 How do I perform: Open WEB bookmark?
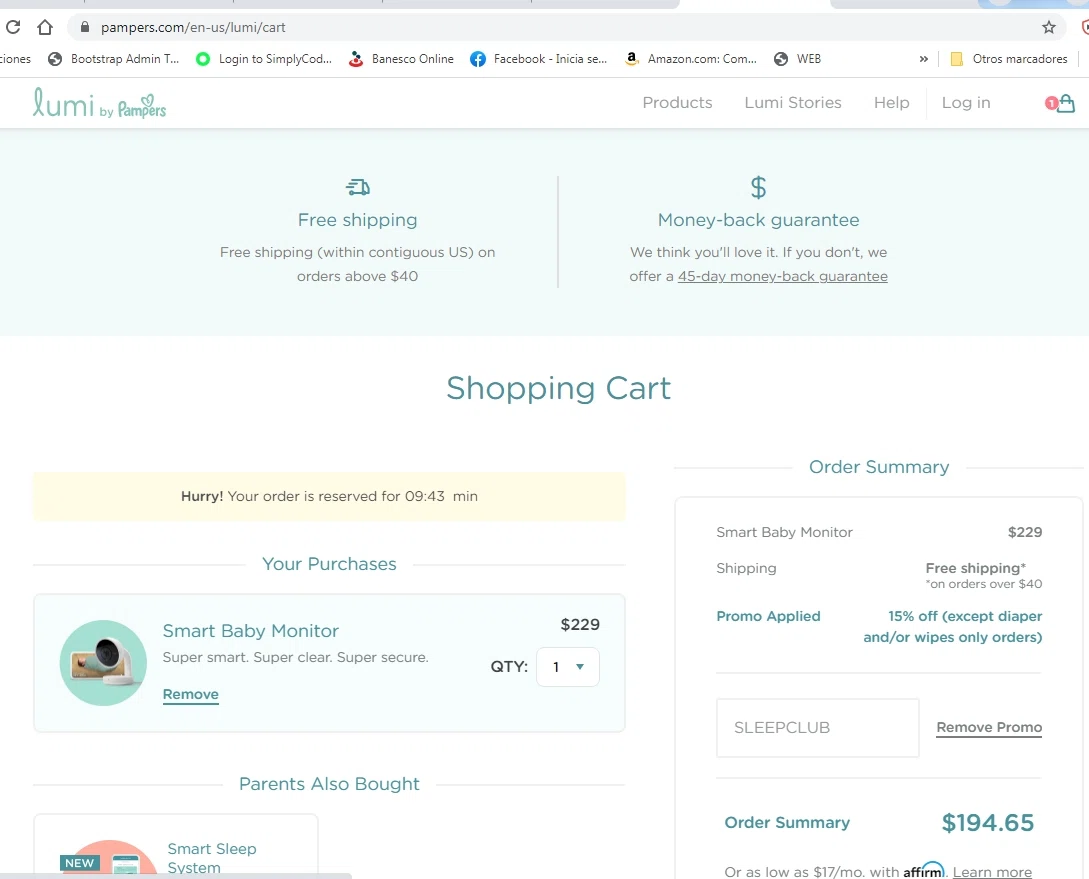point(797,59)
